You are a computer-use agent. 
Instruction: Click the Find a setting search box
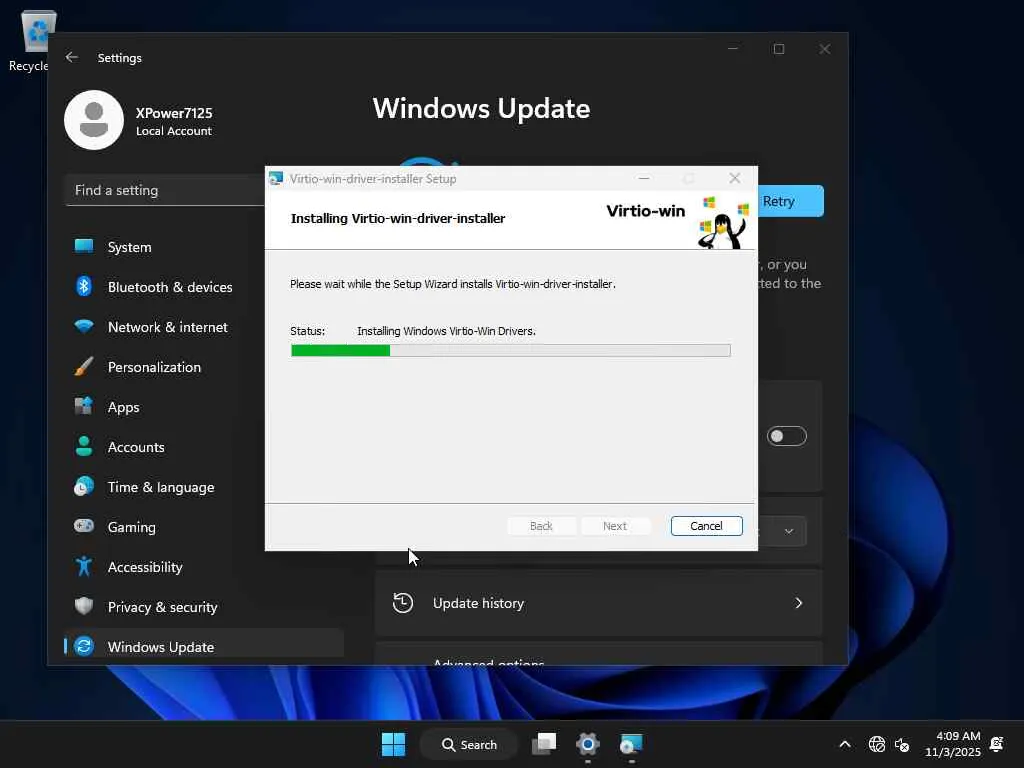[165, 190]
